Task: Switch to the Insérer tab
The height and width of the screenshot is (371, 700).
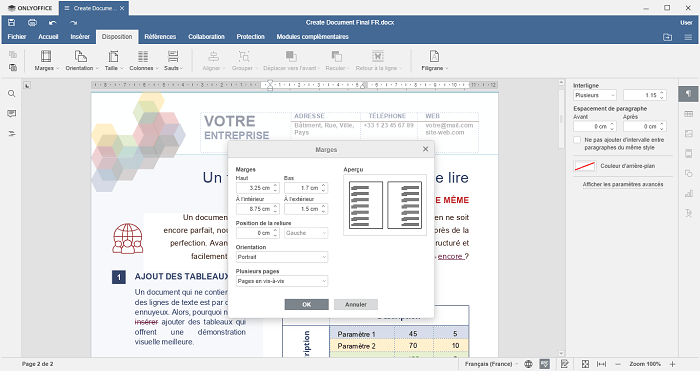Action: pos(80,37)
